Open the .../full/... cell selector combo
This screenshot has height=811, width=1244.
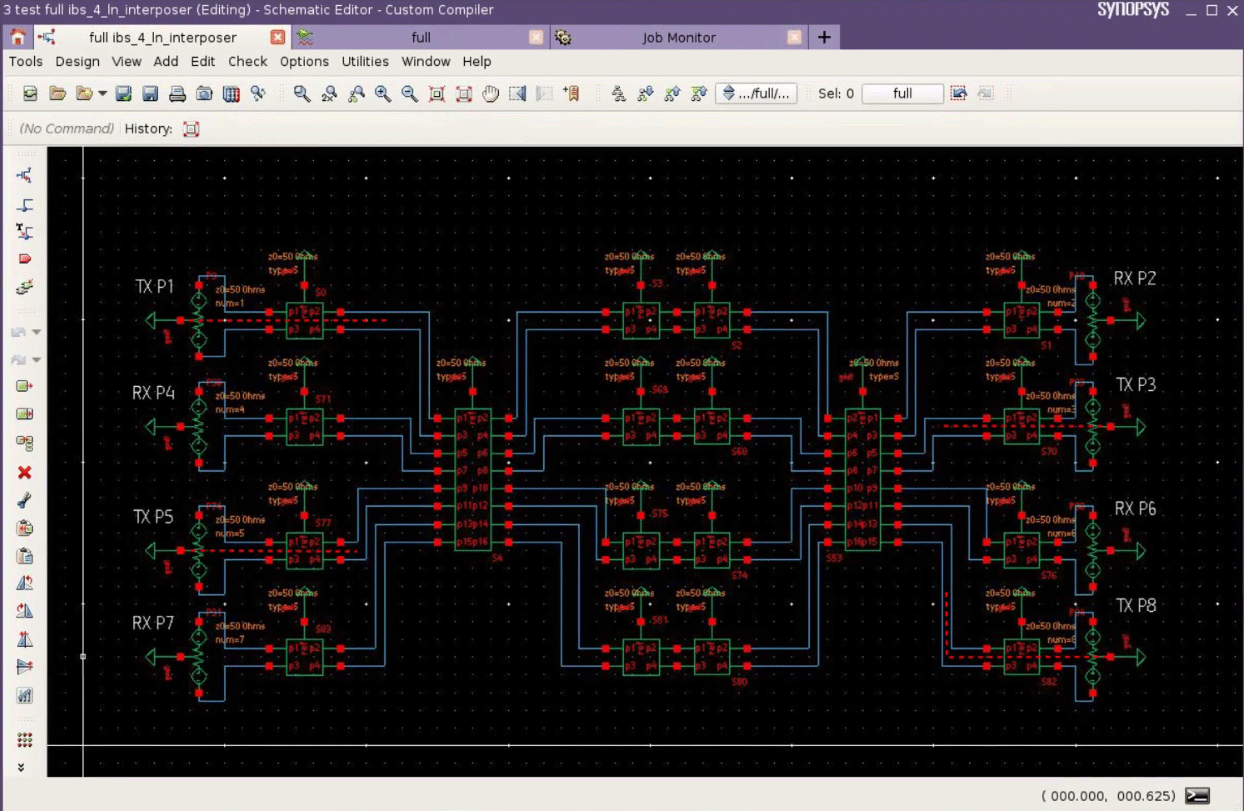(x=757, y=93)
